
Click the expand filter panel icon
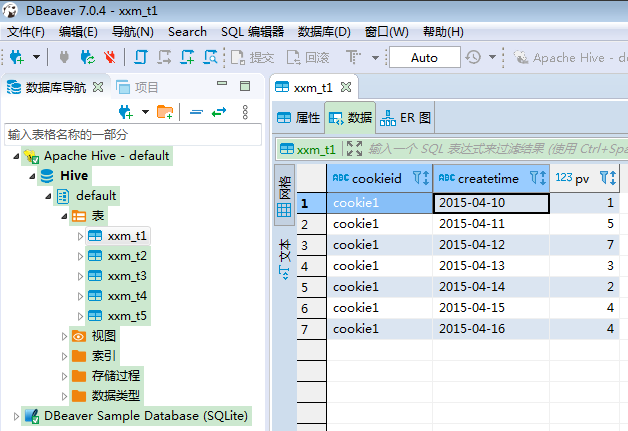pyautogui.click(x=354, y=149)
